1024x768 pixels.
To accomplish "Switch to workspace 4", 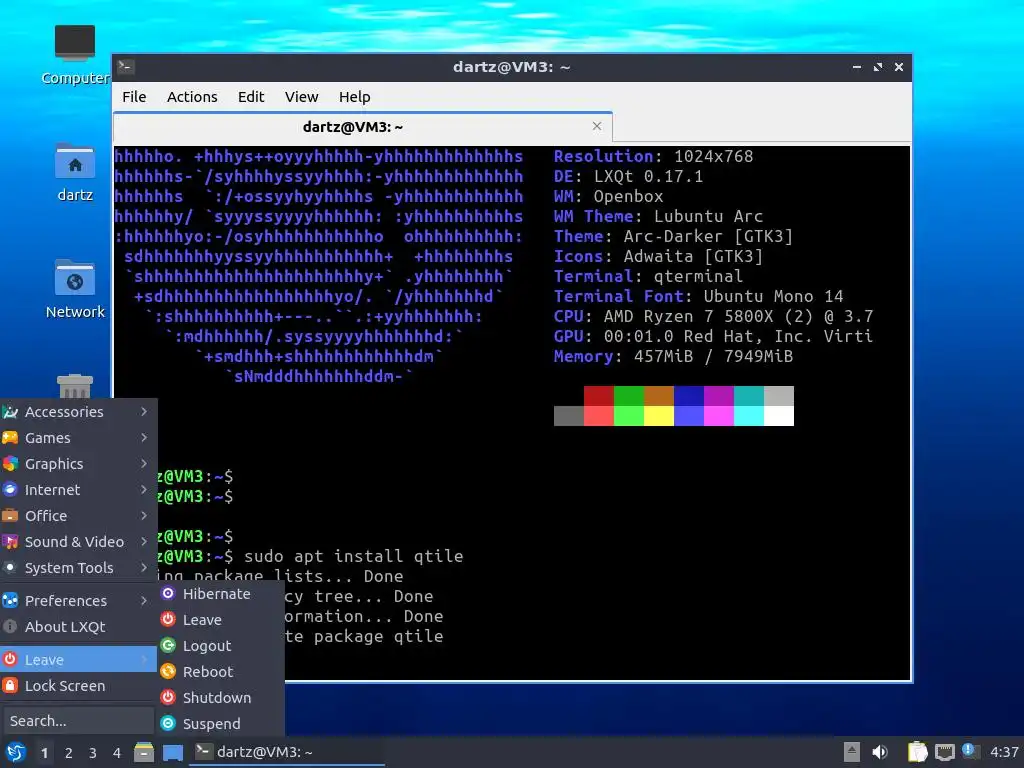I will [117, 753].
